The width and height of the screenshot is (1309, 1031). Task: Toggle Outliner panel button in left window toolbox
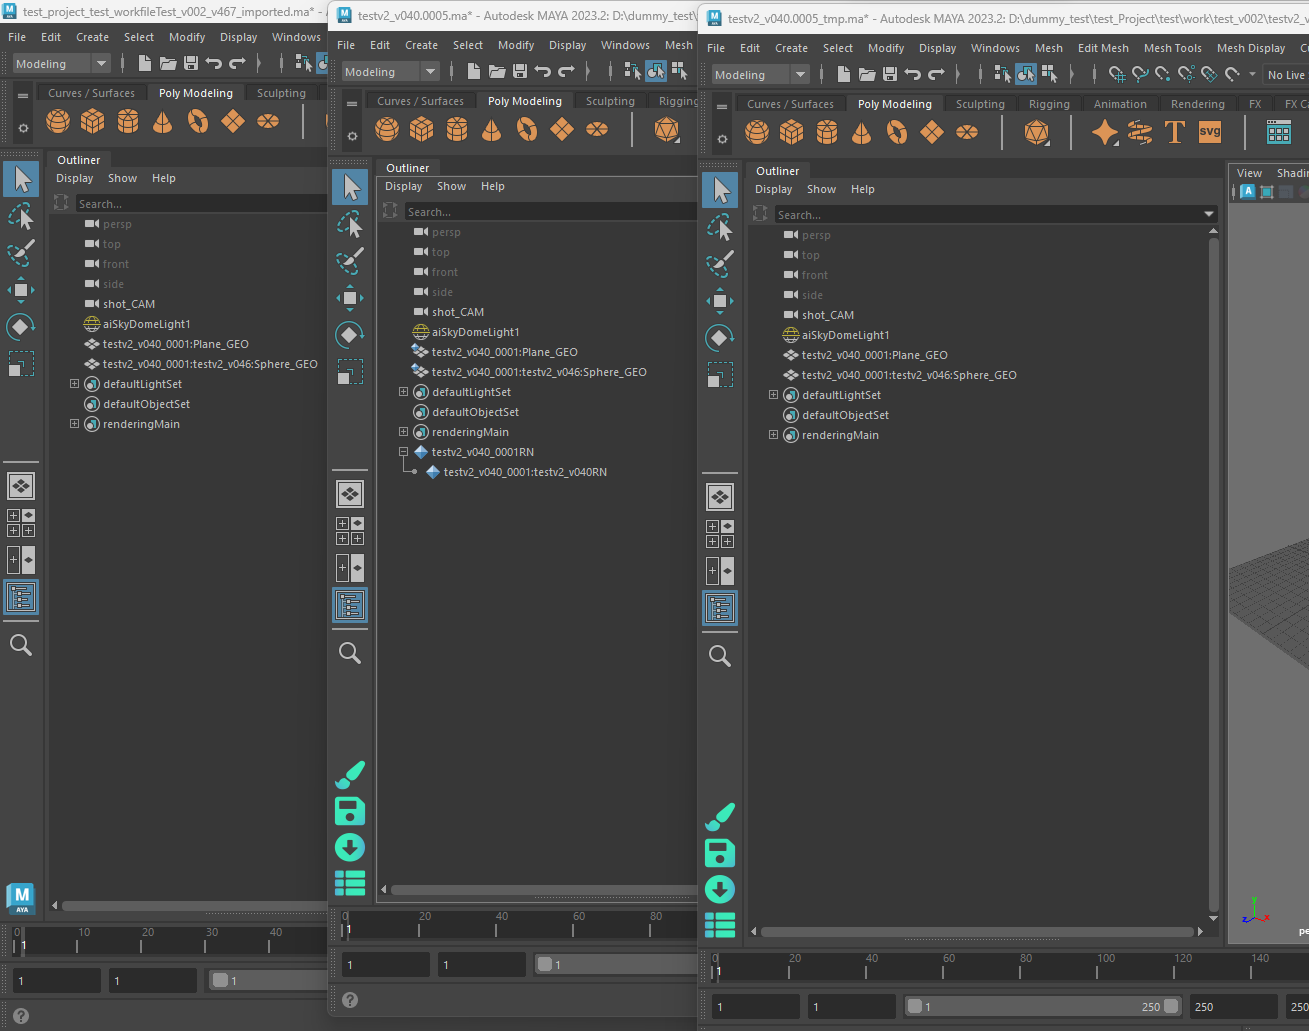pos(21,597)
